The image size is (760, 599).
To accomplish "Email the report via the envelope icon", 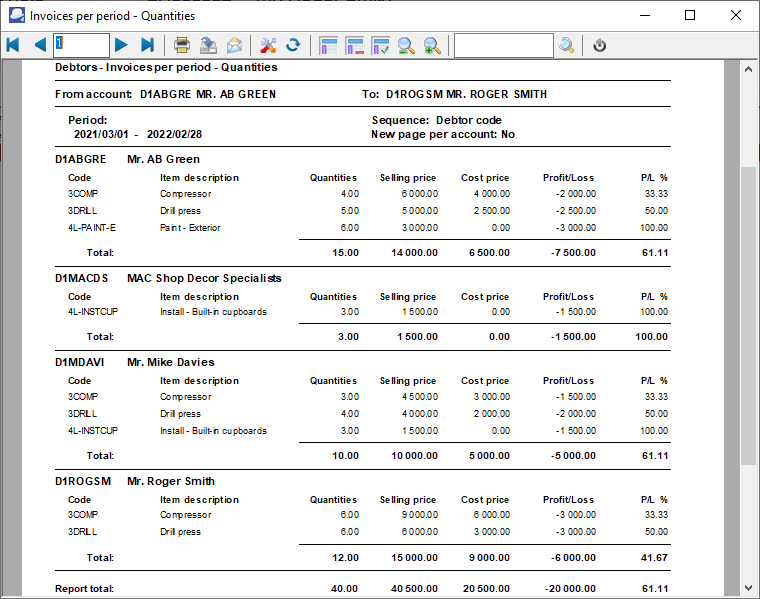I will tap(235, 45).
